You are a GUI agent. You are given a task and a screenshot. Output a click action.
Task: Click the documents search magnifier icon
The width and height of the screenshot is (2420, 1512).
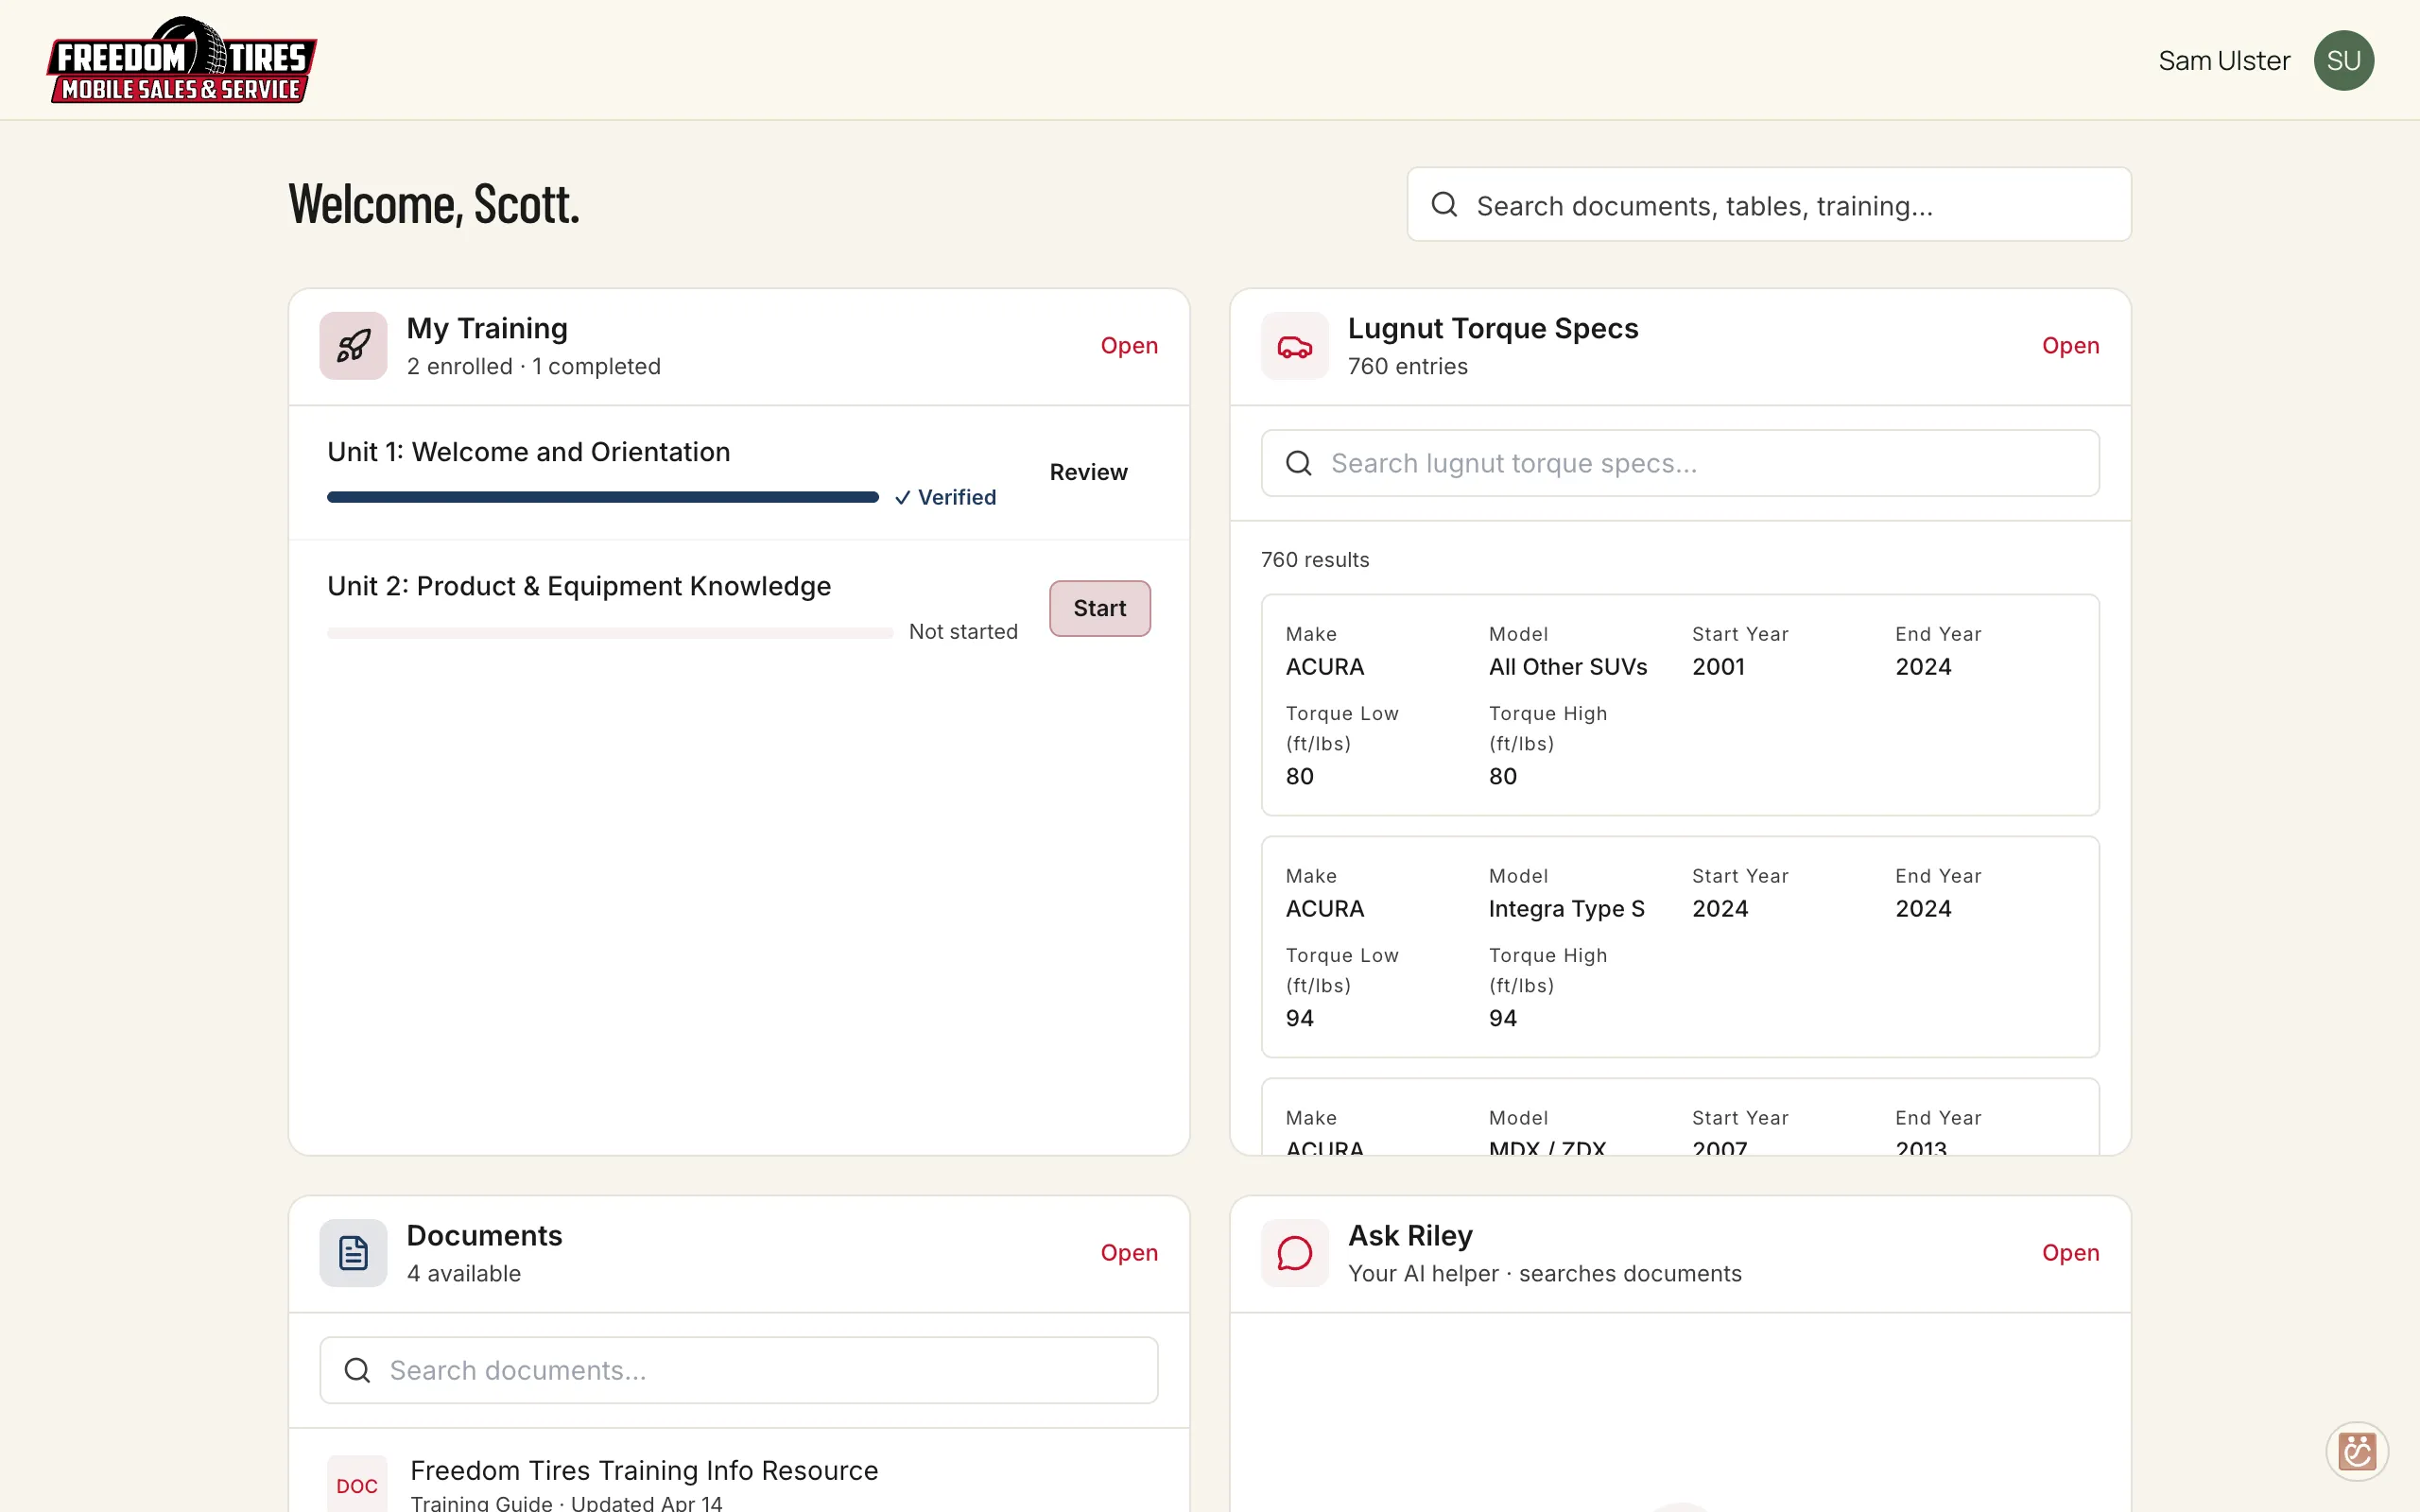point(357,1370)
